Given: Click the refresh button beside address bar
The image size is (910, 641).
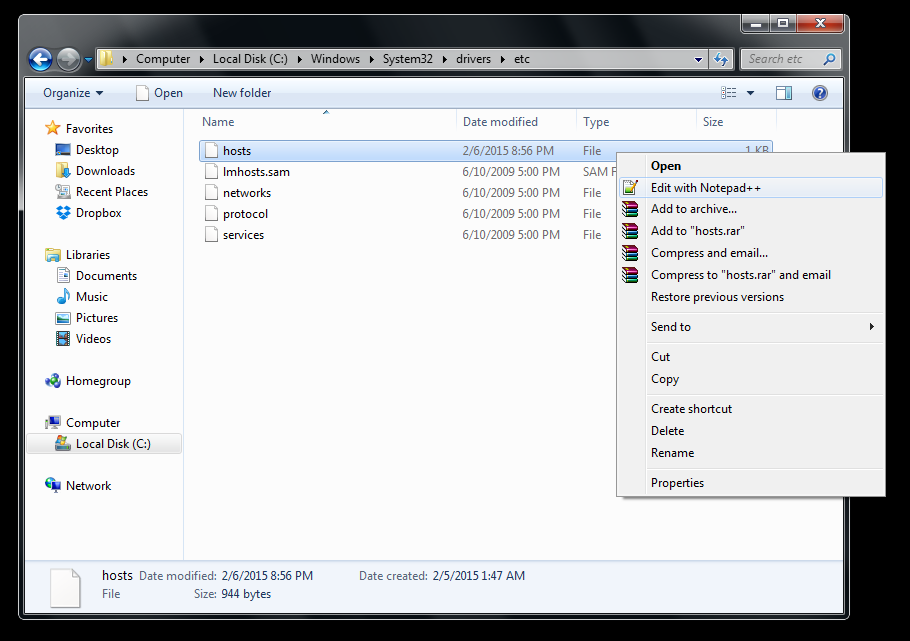Looking at the screenshot, I should click(721, 59).
